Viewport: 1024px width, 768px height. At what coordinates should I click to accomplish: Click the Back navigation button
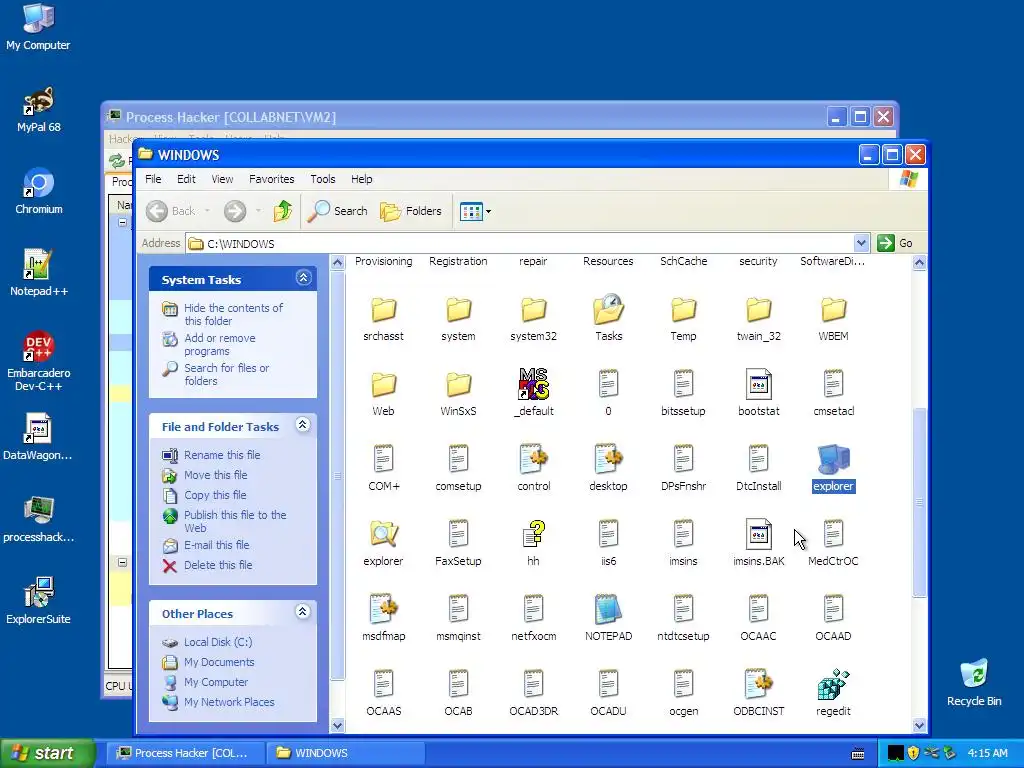point(171,211)
